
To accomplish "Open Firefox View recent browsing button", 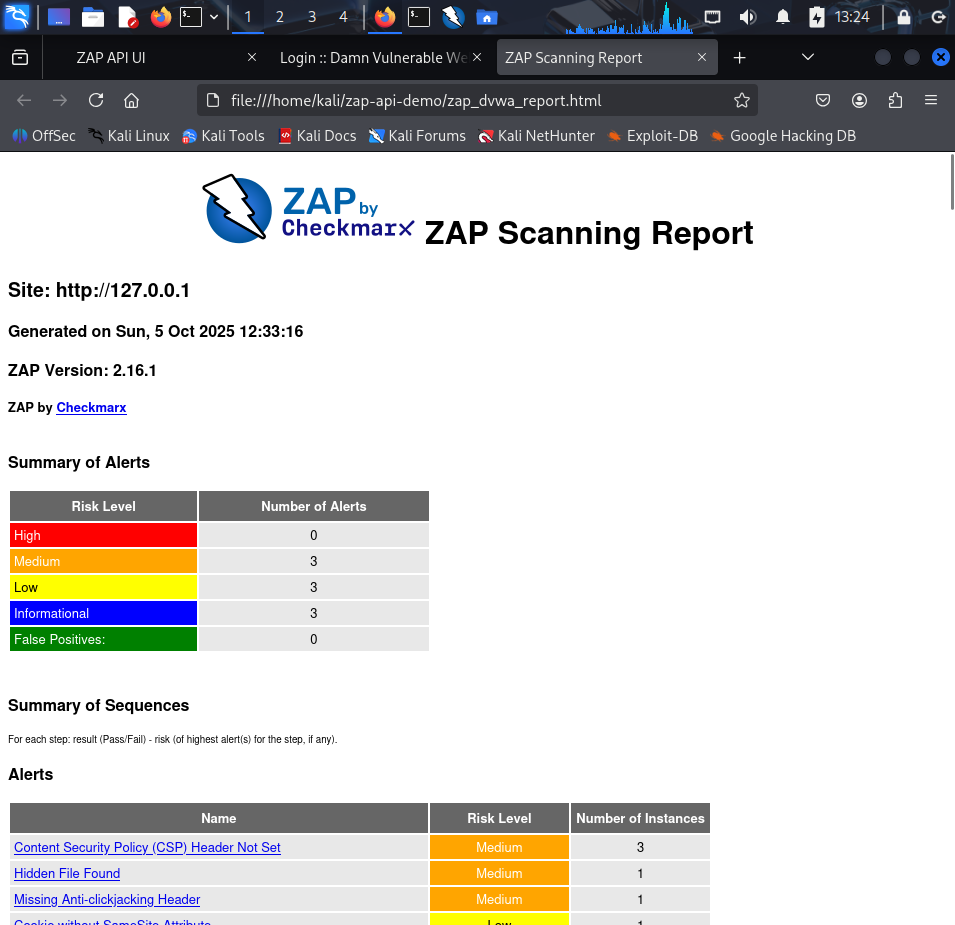I will 20,57.
